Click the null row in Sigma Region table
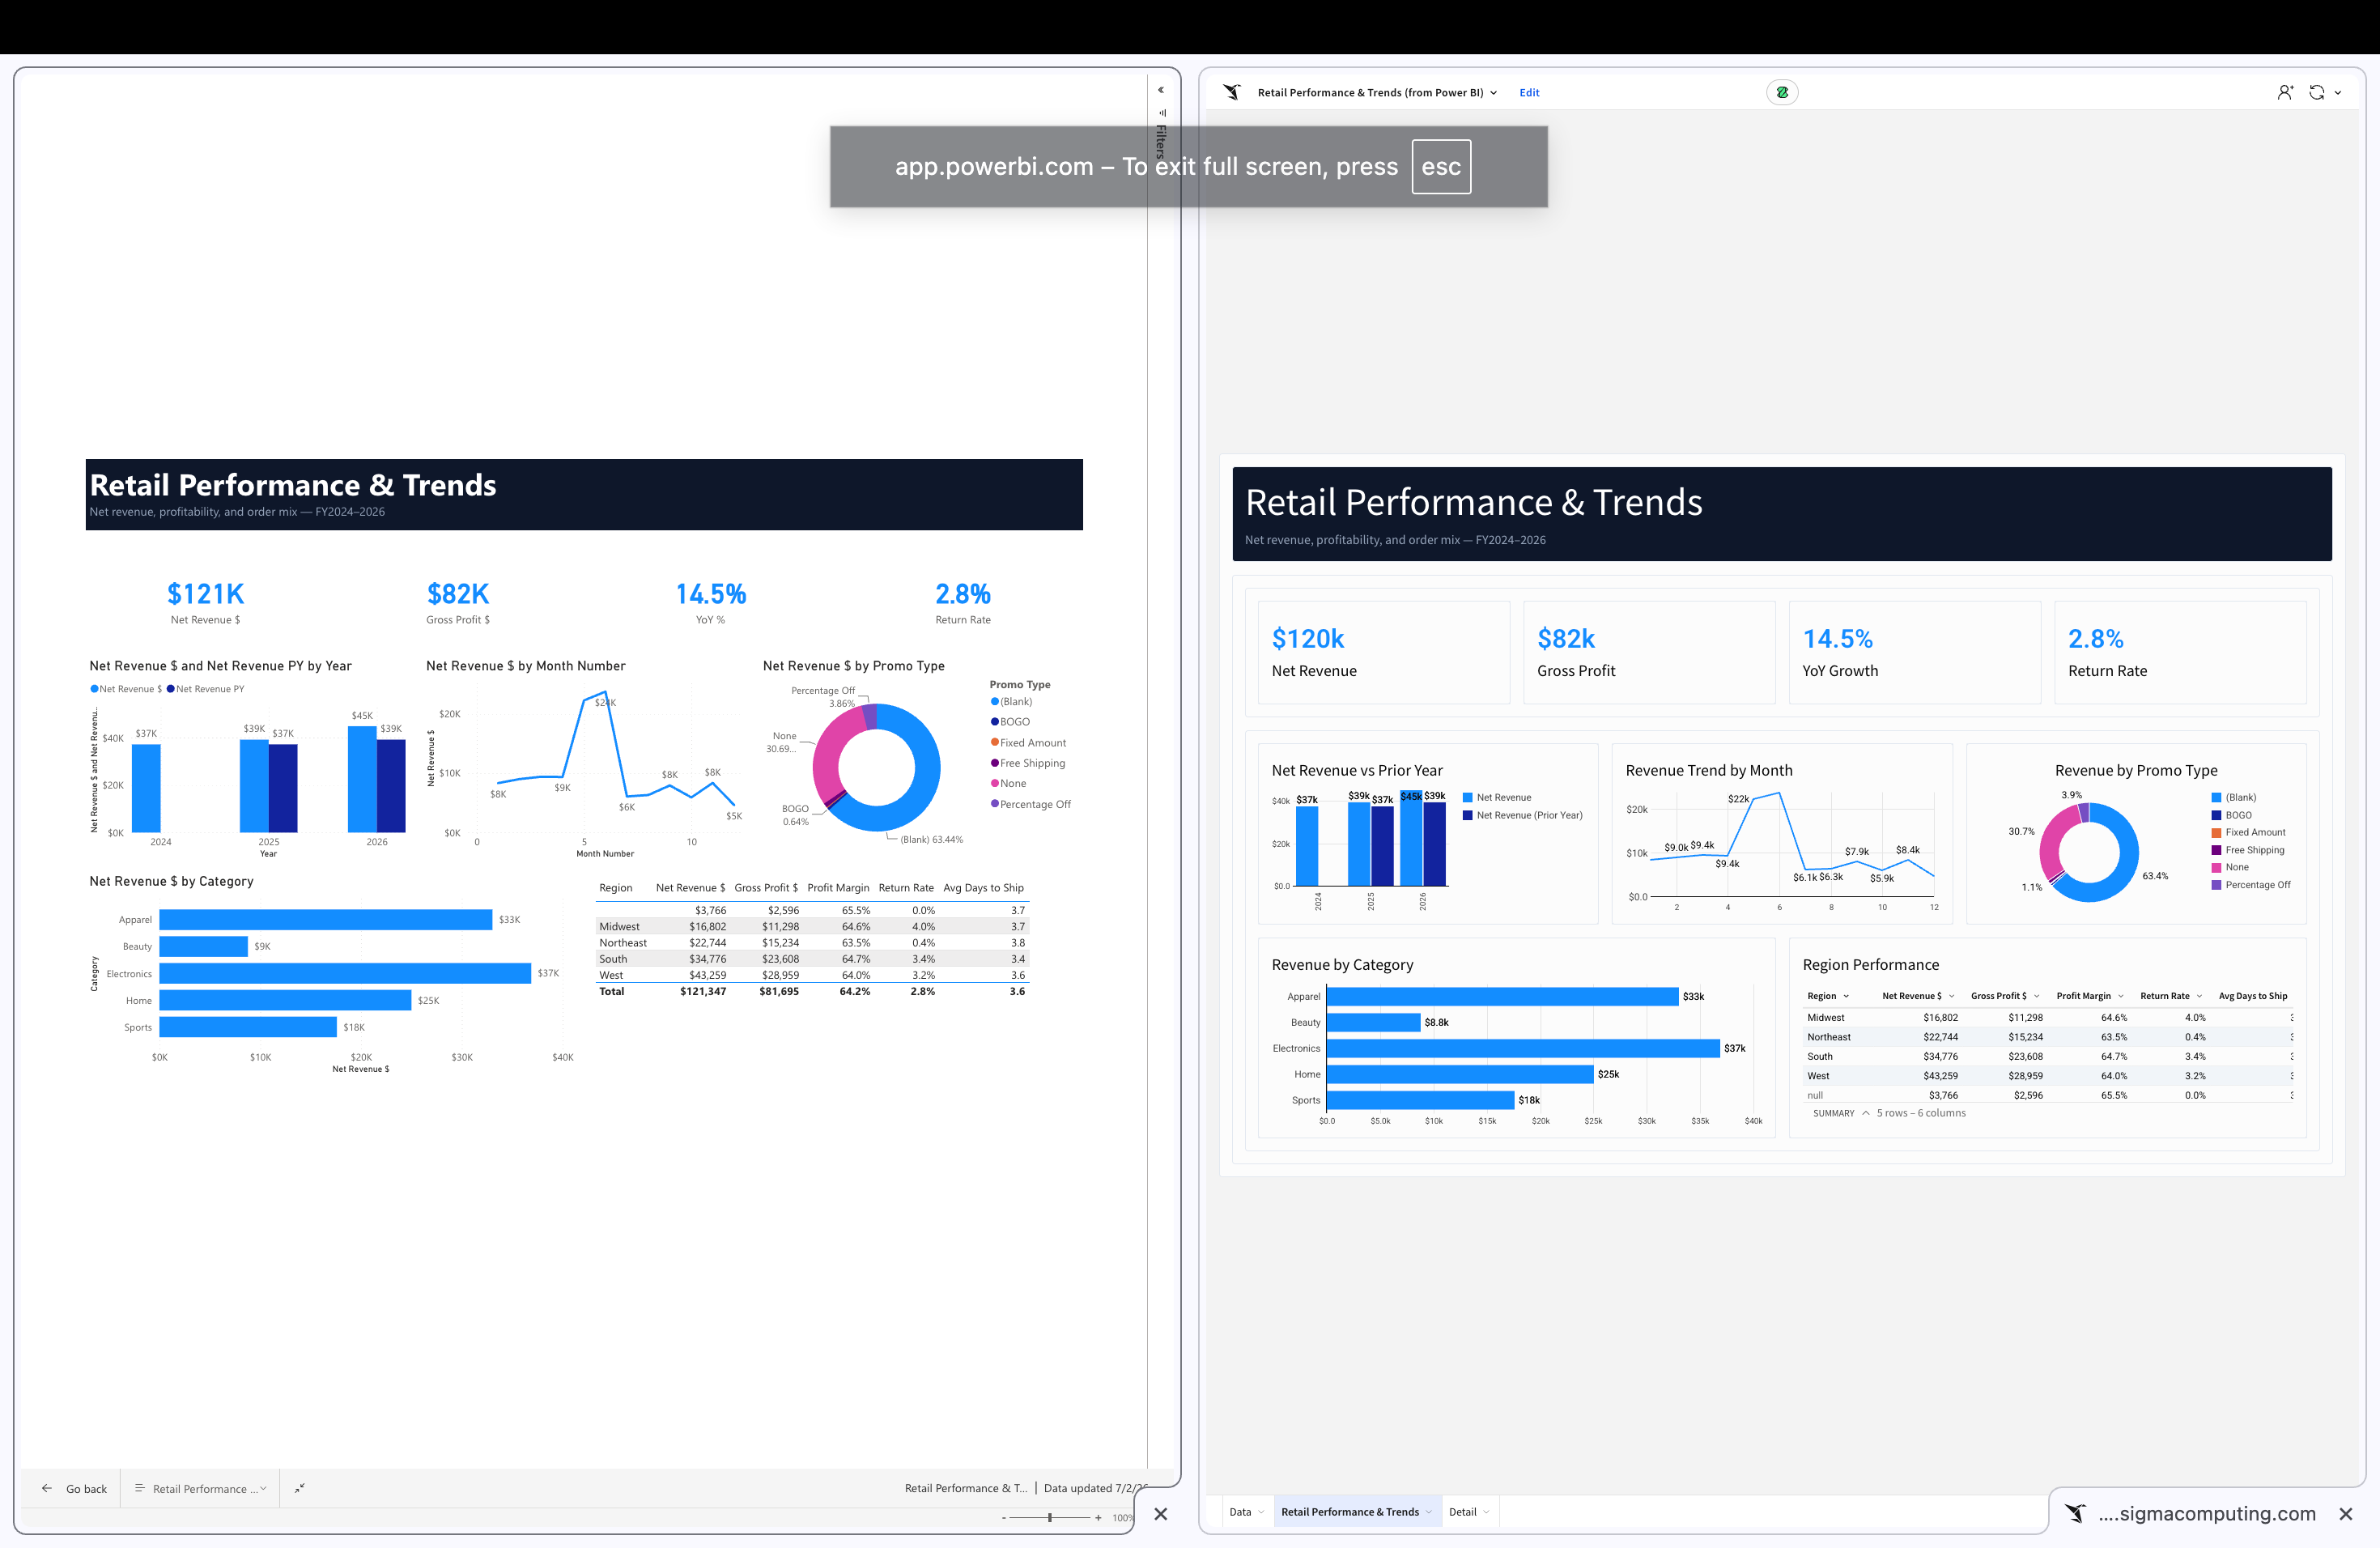Image resolution: width=2380 pixels, height=1548 pixels. (2050, 1095)
